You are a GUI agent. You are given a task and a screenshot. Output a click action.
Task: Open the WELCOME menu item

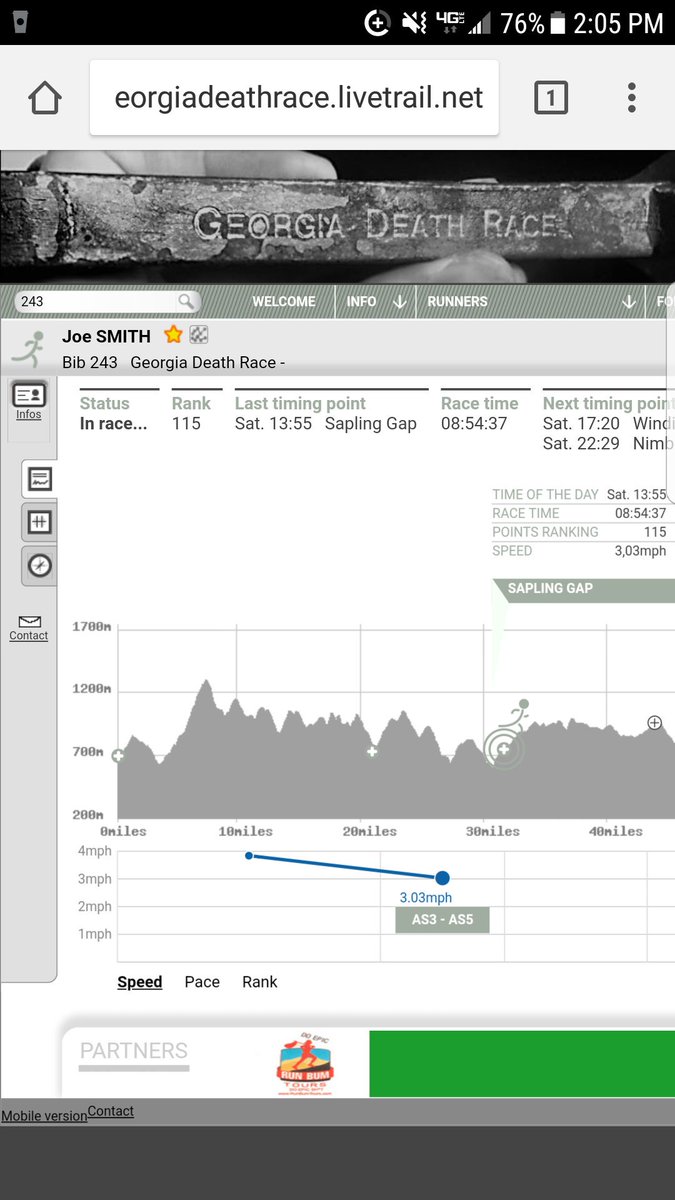point(284,301)
